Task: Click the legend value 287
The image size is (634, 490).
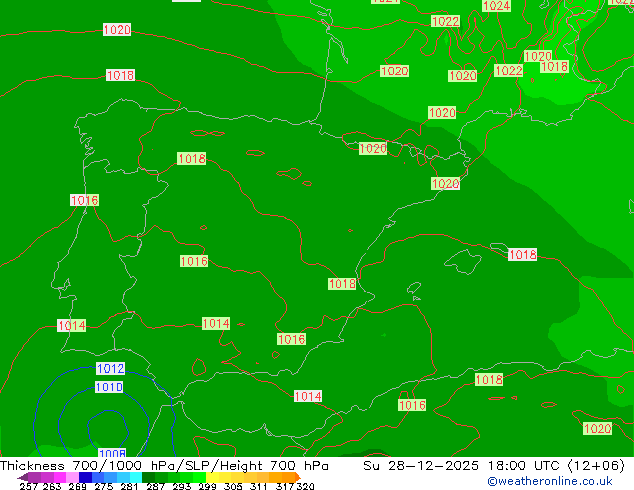Action: [x=156, y=486]
